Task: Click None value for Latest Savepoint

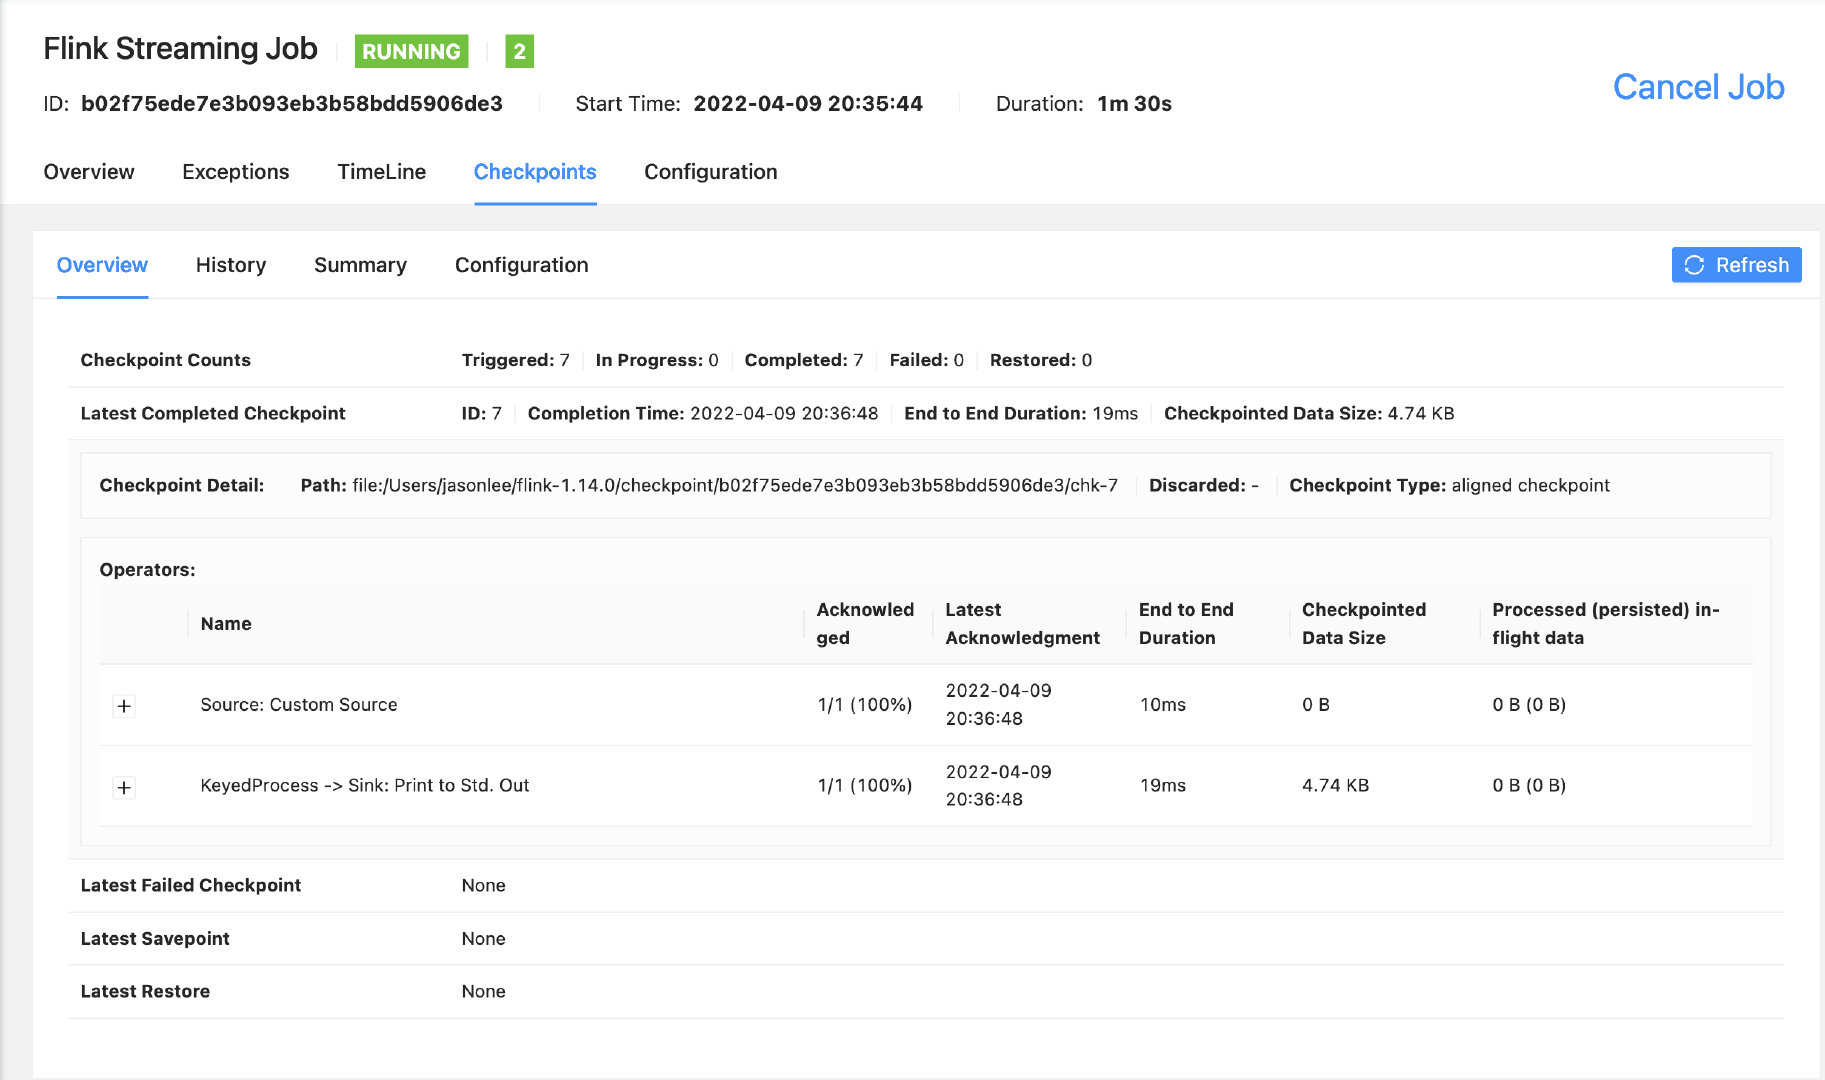Action: (x=483, y=938)
